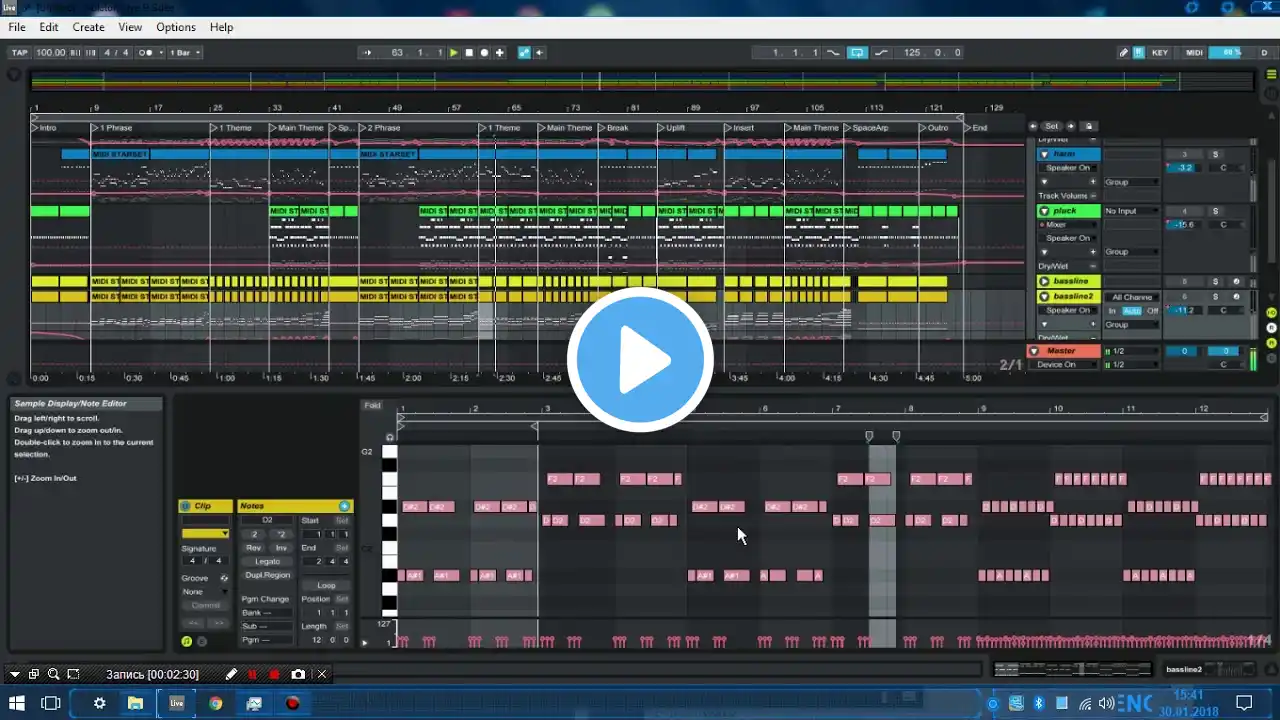Open the Options menu

[x=176, y=27]
